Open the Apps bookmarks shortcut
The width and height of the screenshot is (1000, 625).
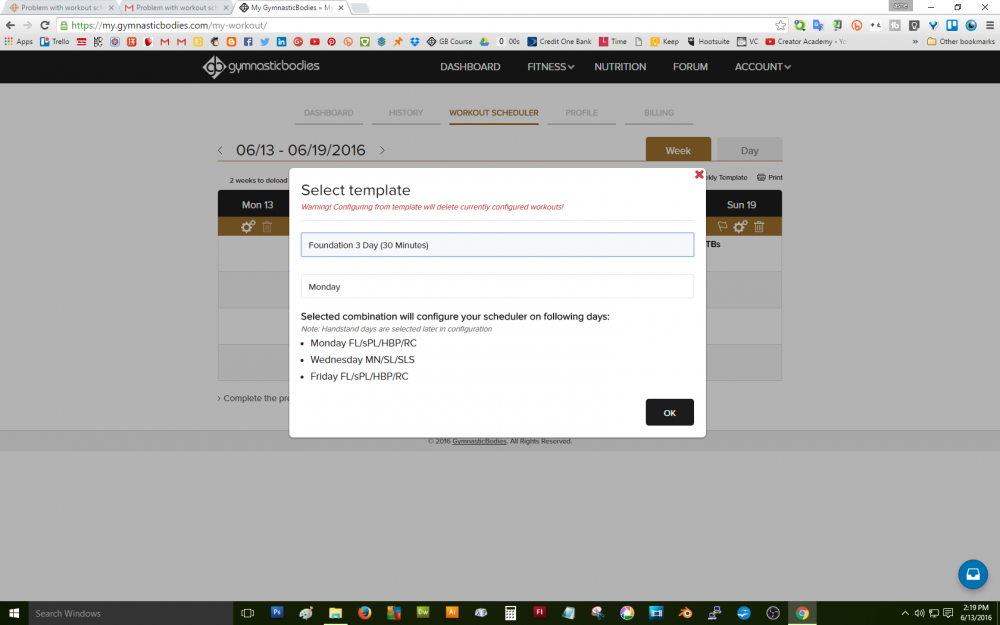18,41
